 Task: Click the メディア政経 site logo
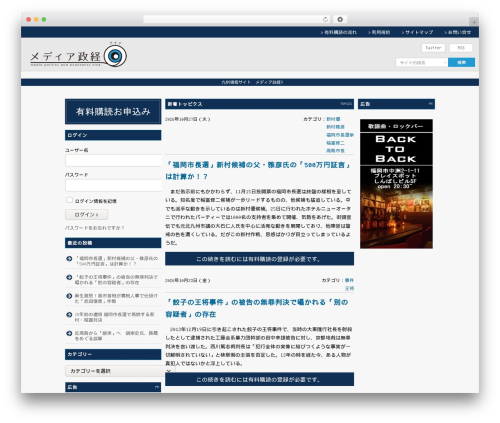[x=78, y=56]
